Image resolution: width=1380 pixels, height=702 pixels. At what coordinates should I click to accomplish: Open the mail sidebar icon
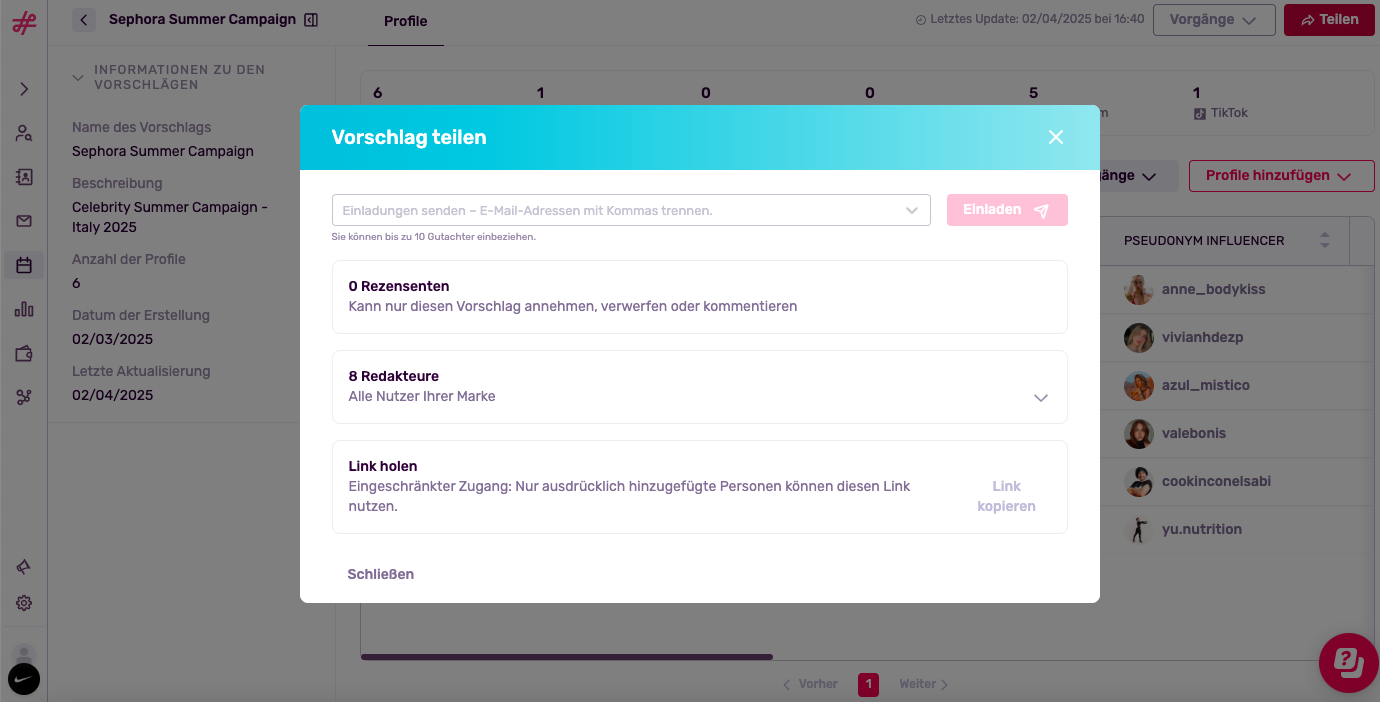tap(24, 221)
